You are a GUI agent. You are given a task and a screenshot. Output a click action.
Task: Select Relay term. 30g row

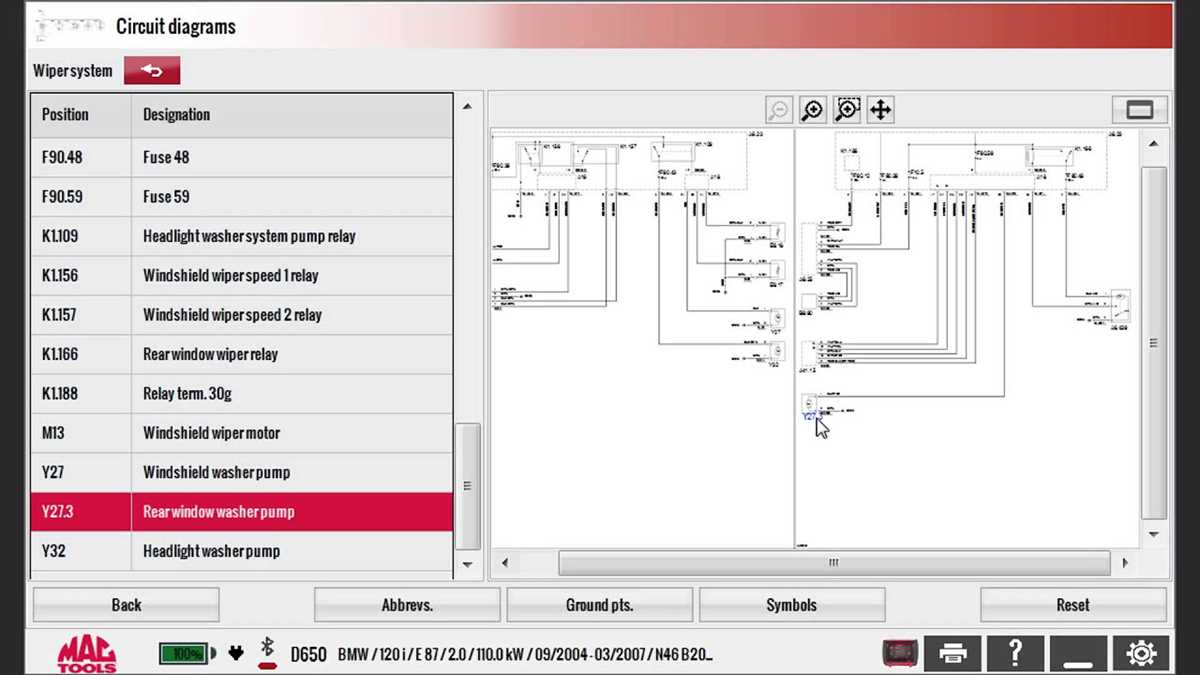click(x=242, y=394)
